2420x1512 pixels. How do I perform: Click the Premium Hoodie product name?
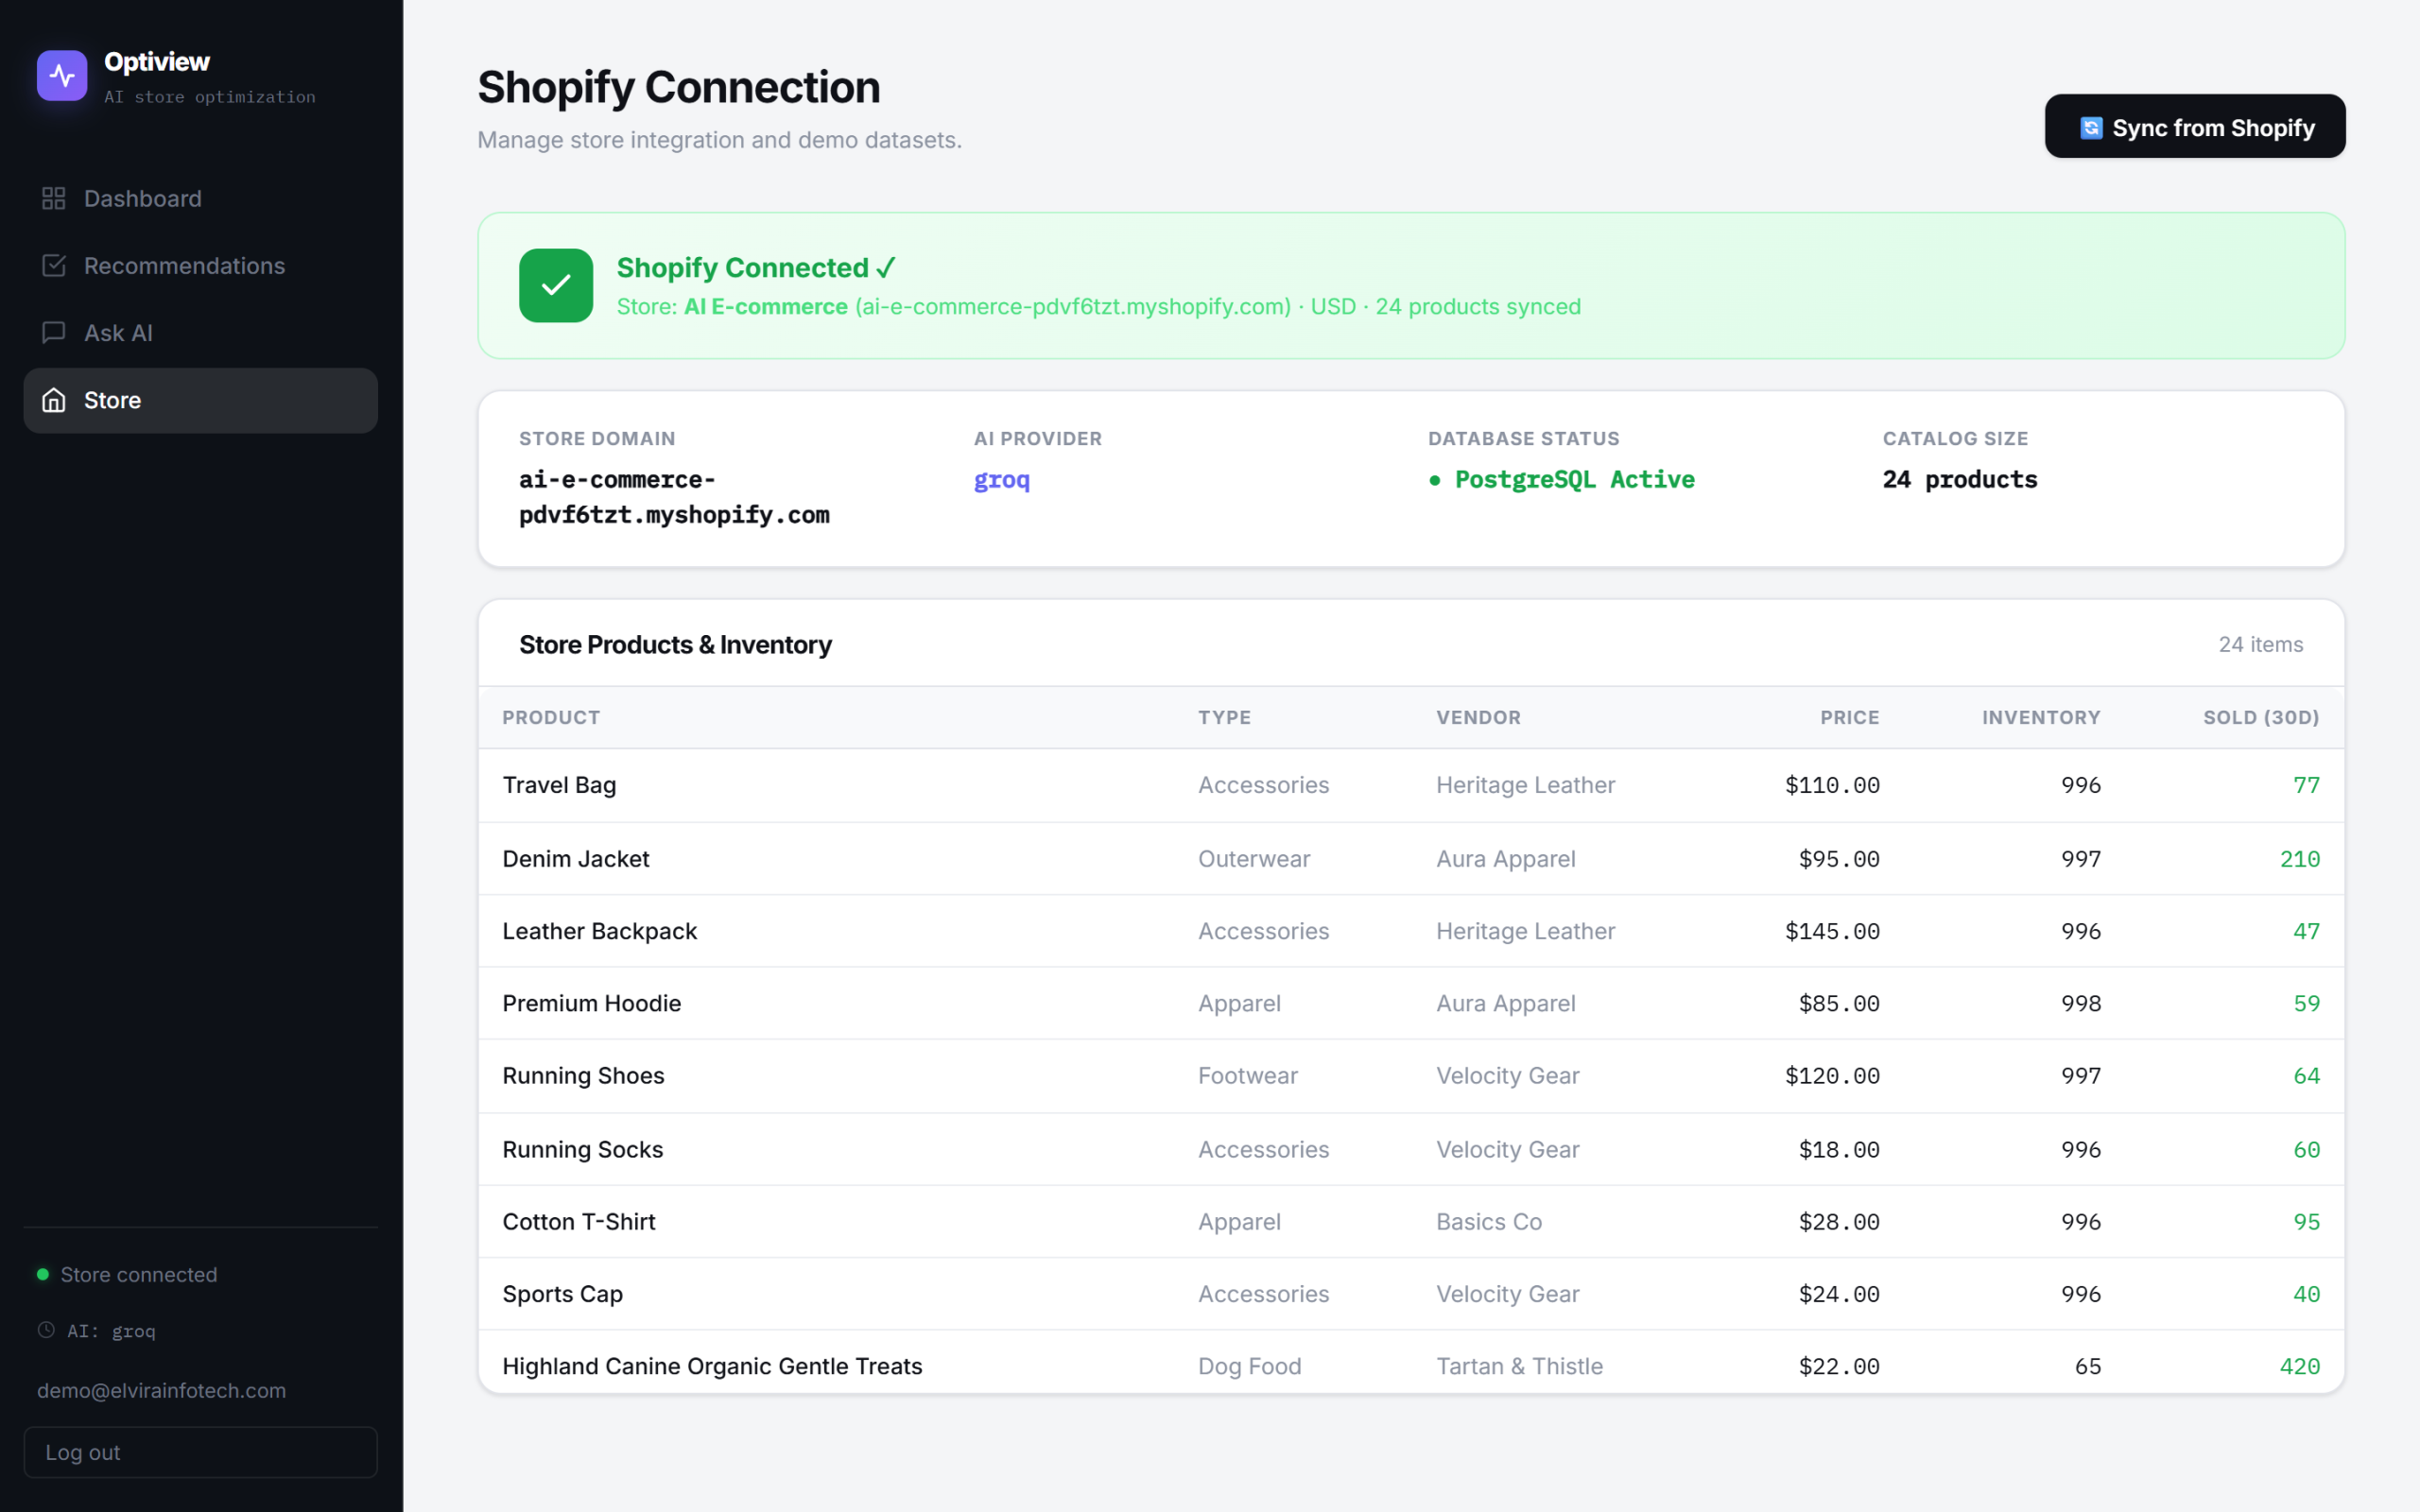tap(592, 1003)
